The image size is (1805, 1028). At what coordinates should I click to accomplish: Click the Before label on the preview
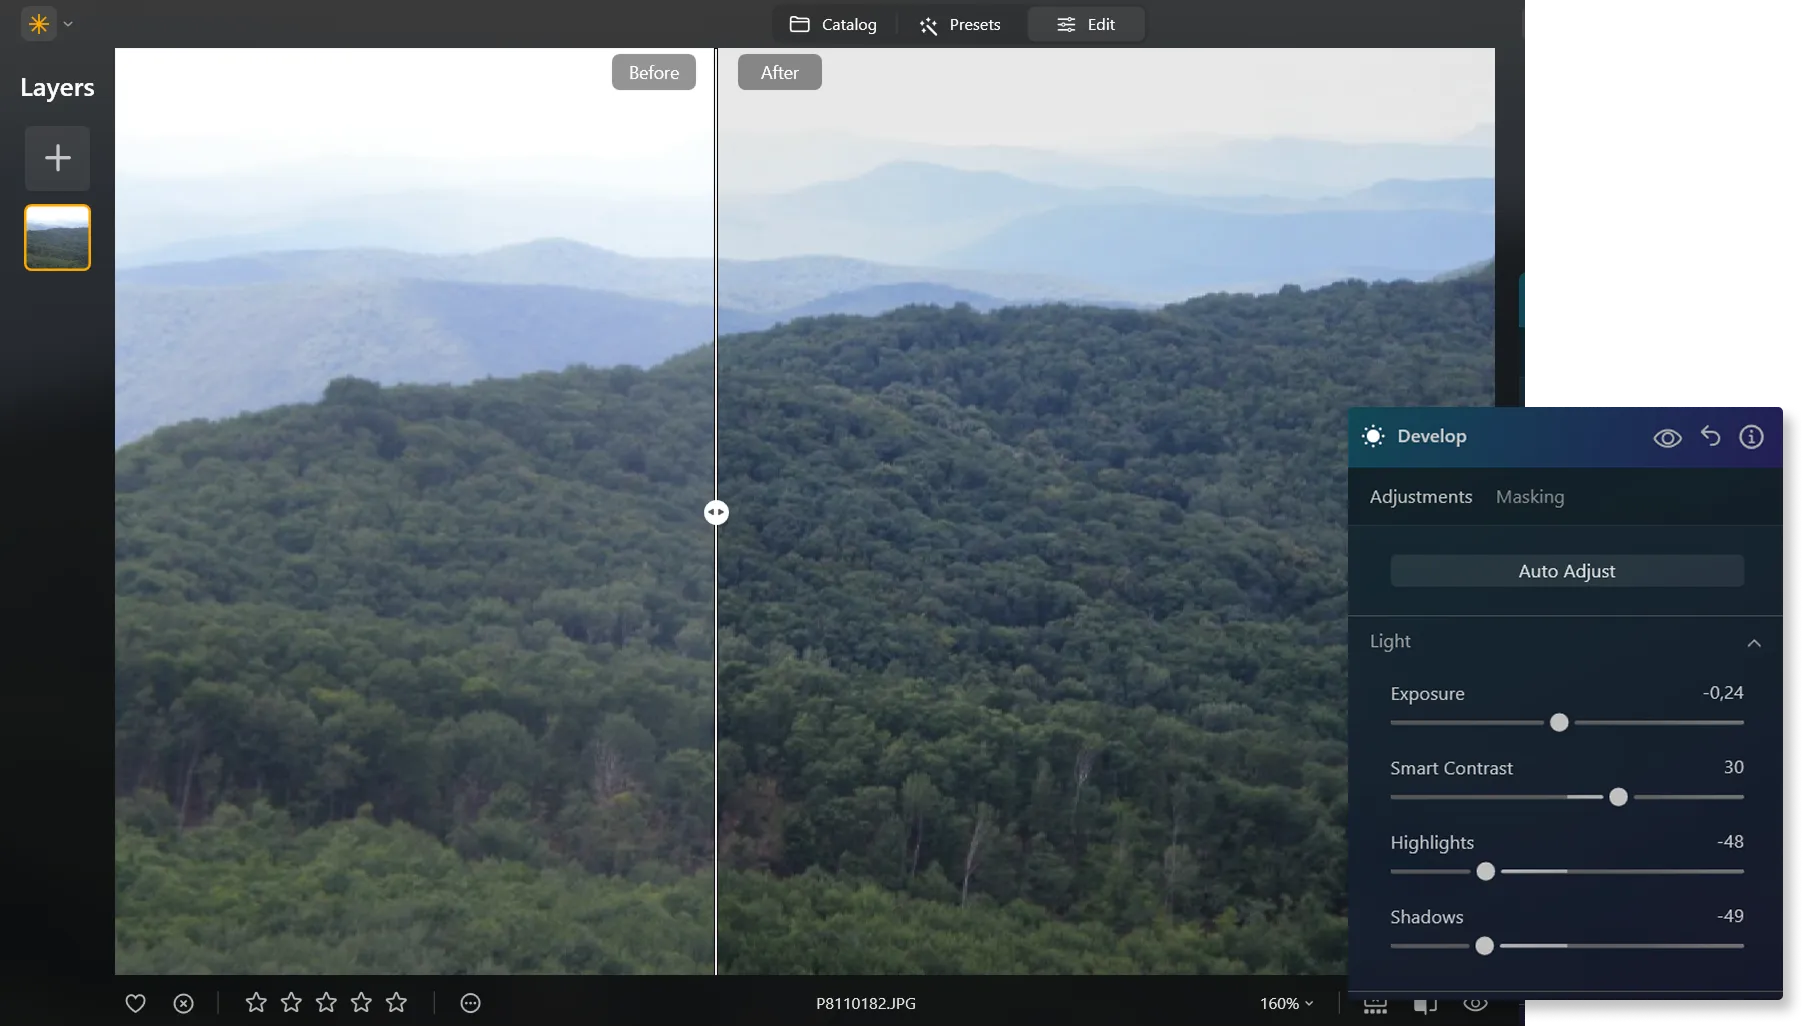click(x=654, y=72)
